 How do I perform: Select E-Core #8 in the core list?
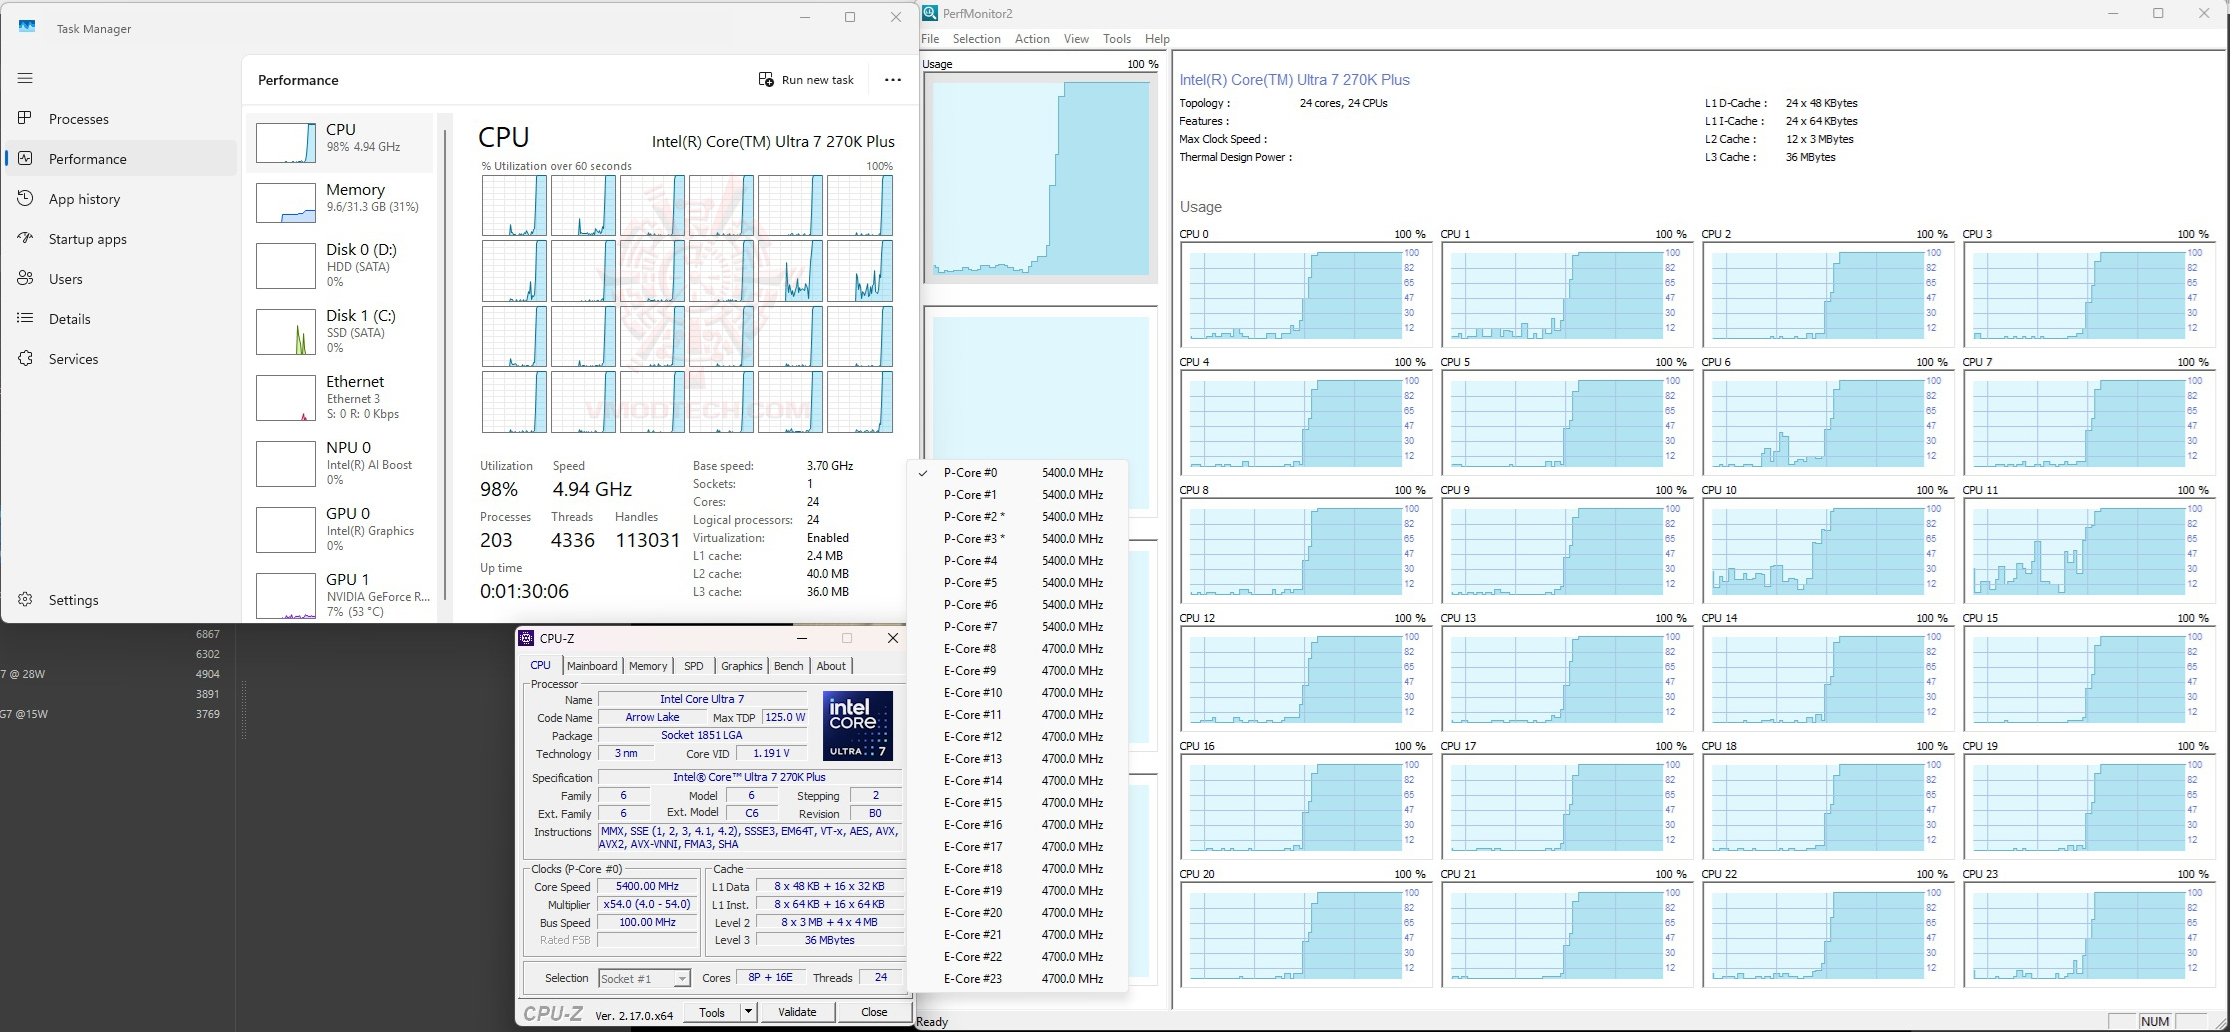[x=1017, y=649]
